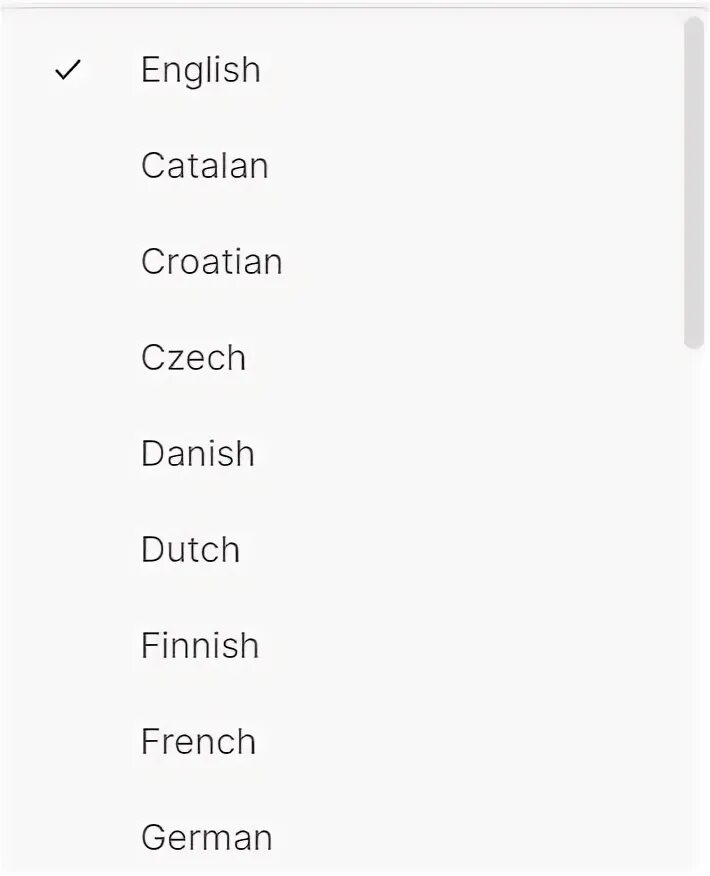Choose the Finnish language entry
The image size is (710, 876).
pyautogui.click(x=199, y=646)
